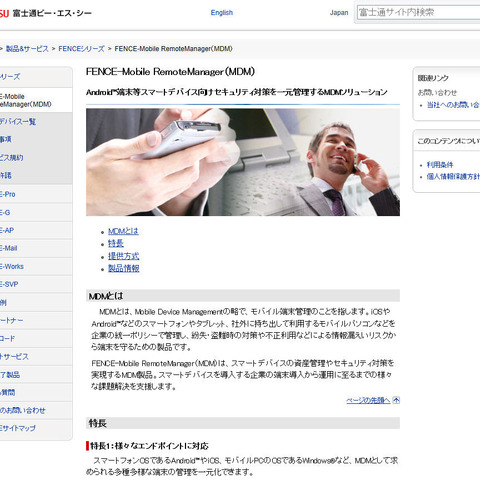The height and width of the screenshot is (480, 480).
Task: Open the サイトマップ sidebar item
Action: (36, 428)
